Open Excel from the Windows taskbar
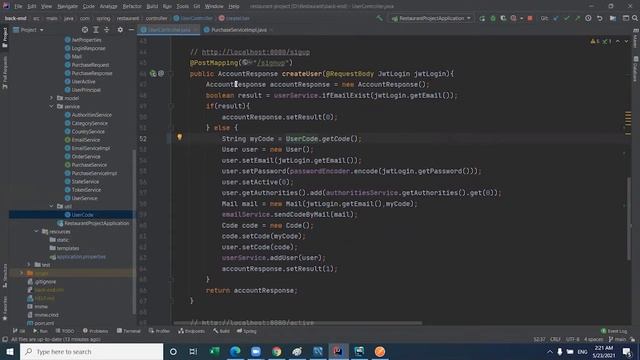 [x=214, y=351]
